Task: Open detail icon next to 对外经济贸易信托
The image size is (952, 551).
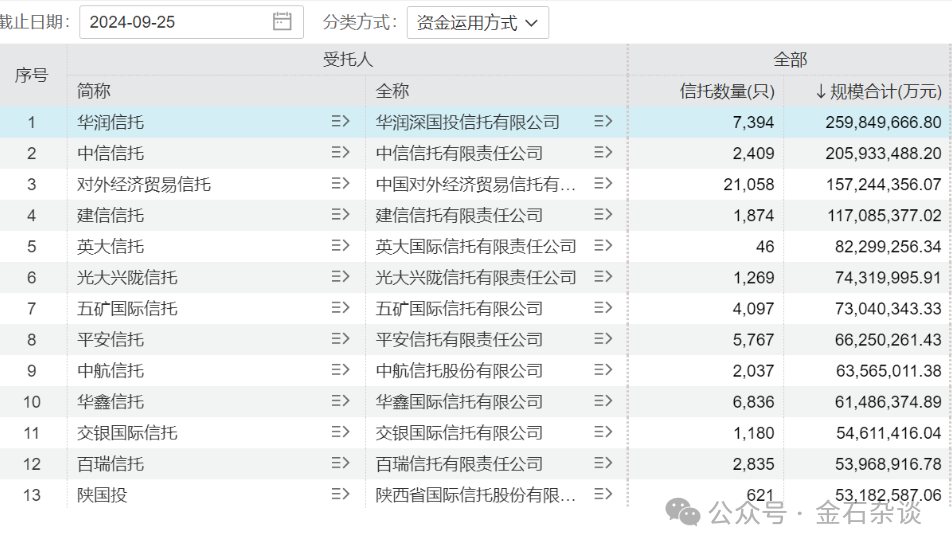Action: pos(341,184)
